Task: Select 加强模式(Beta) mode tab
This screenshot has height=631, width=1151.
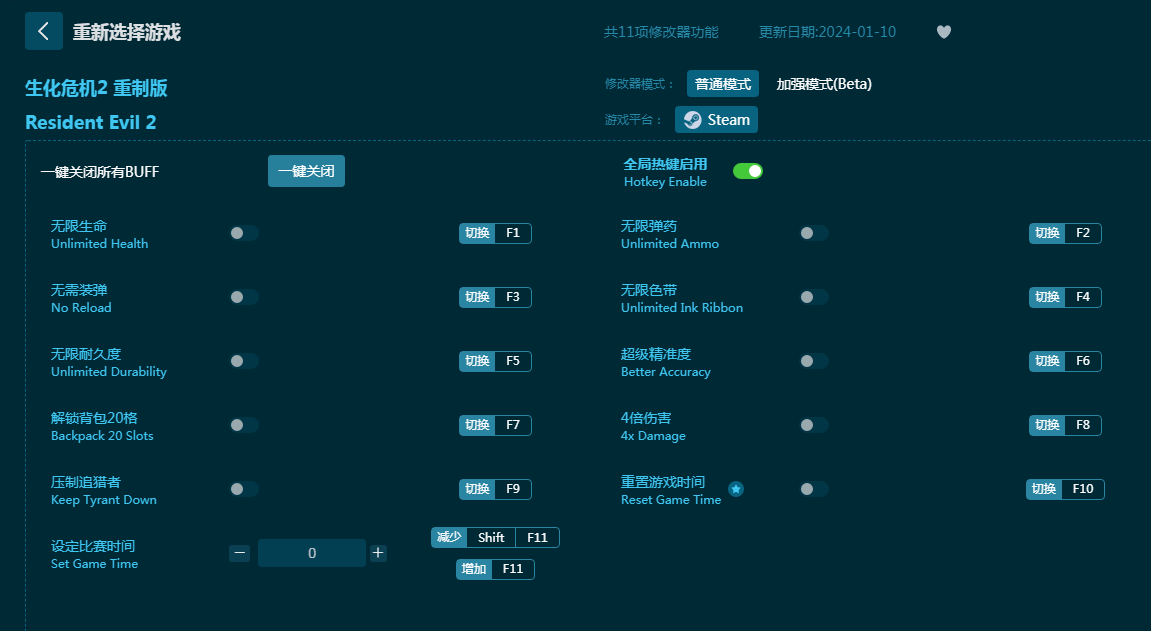Action: coord(824,84)
